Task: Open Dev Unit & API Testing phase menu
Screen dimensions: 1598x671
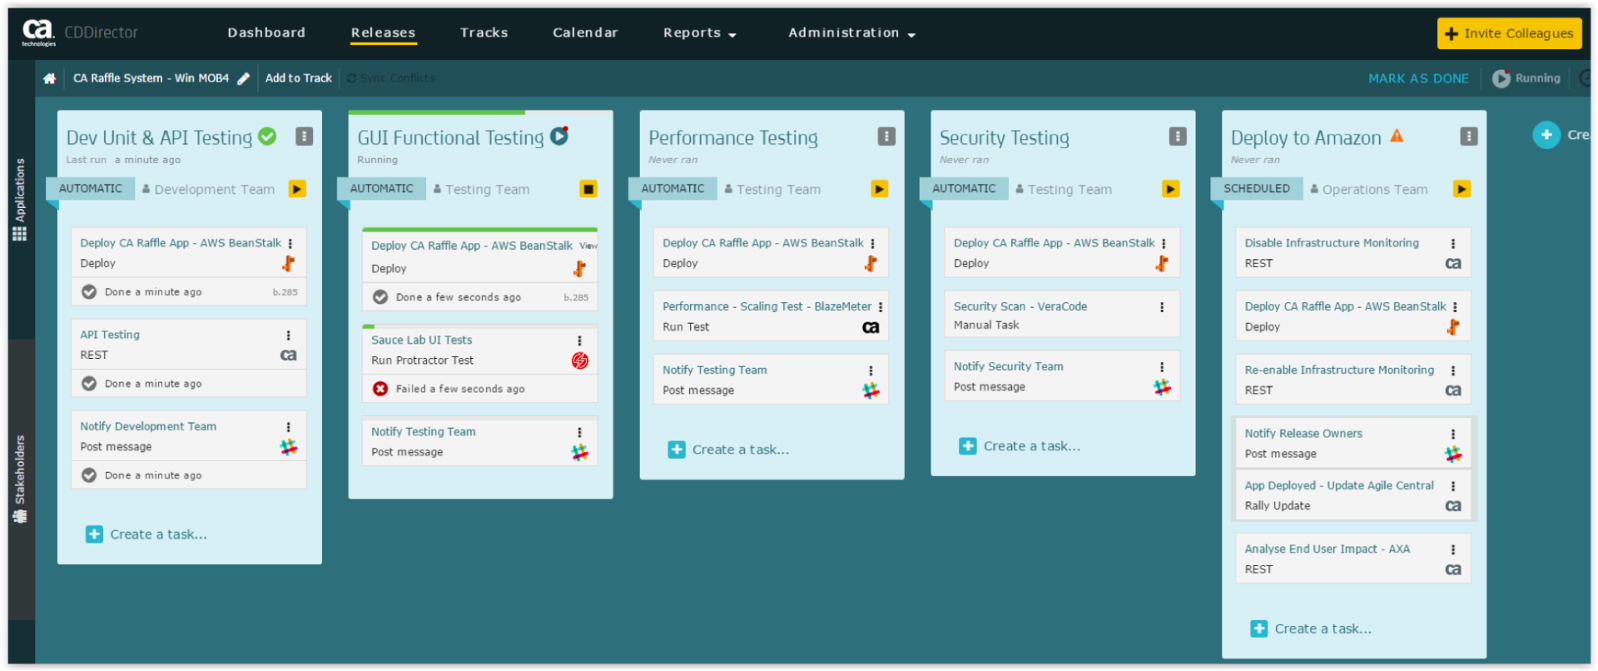Action: 304,136
